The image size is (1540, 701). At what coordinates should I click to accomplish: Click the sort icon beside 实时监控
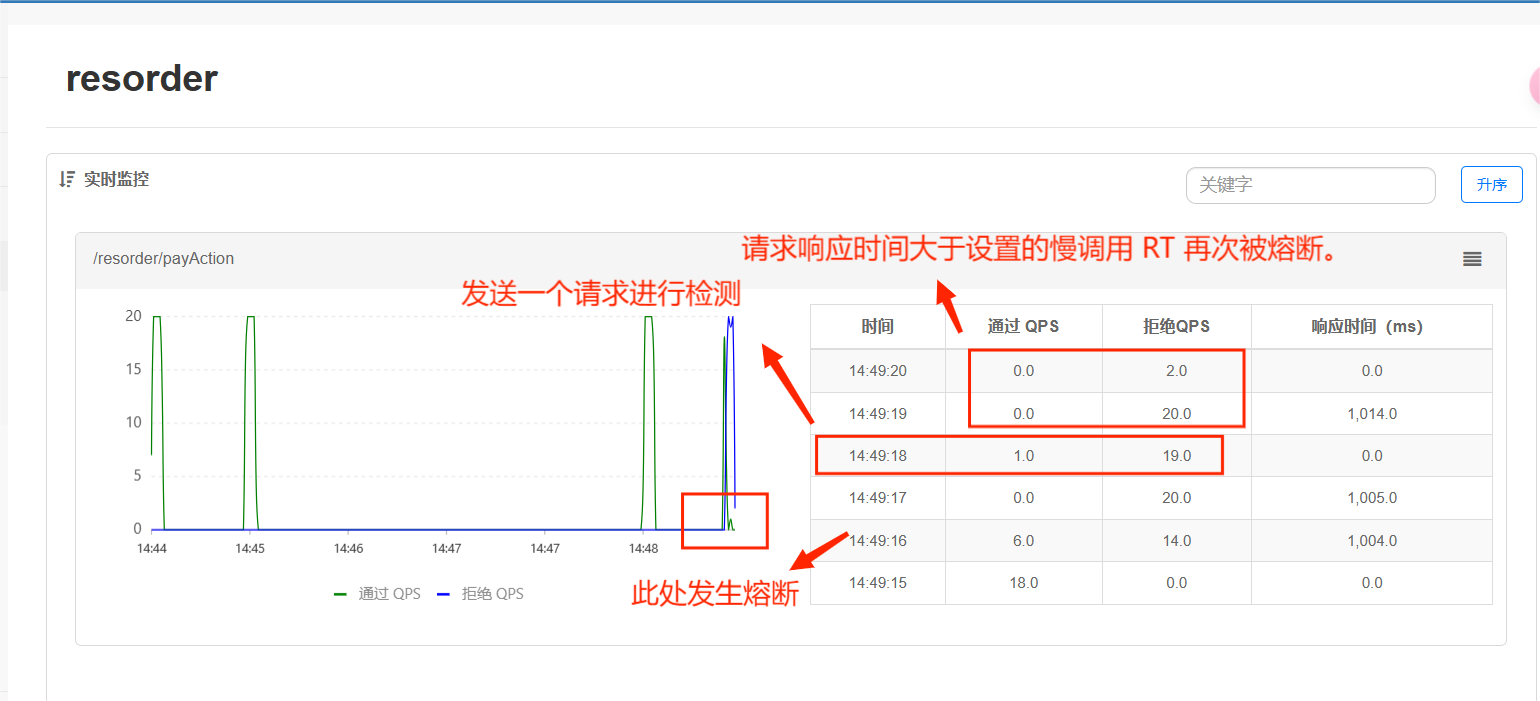[67, 180]
